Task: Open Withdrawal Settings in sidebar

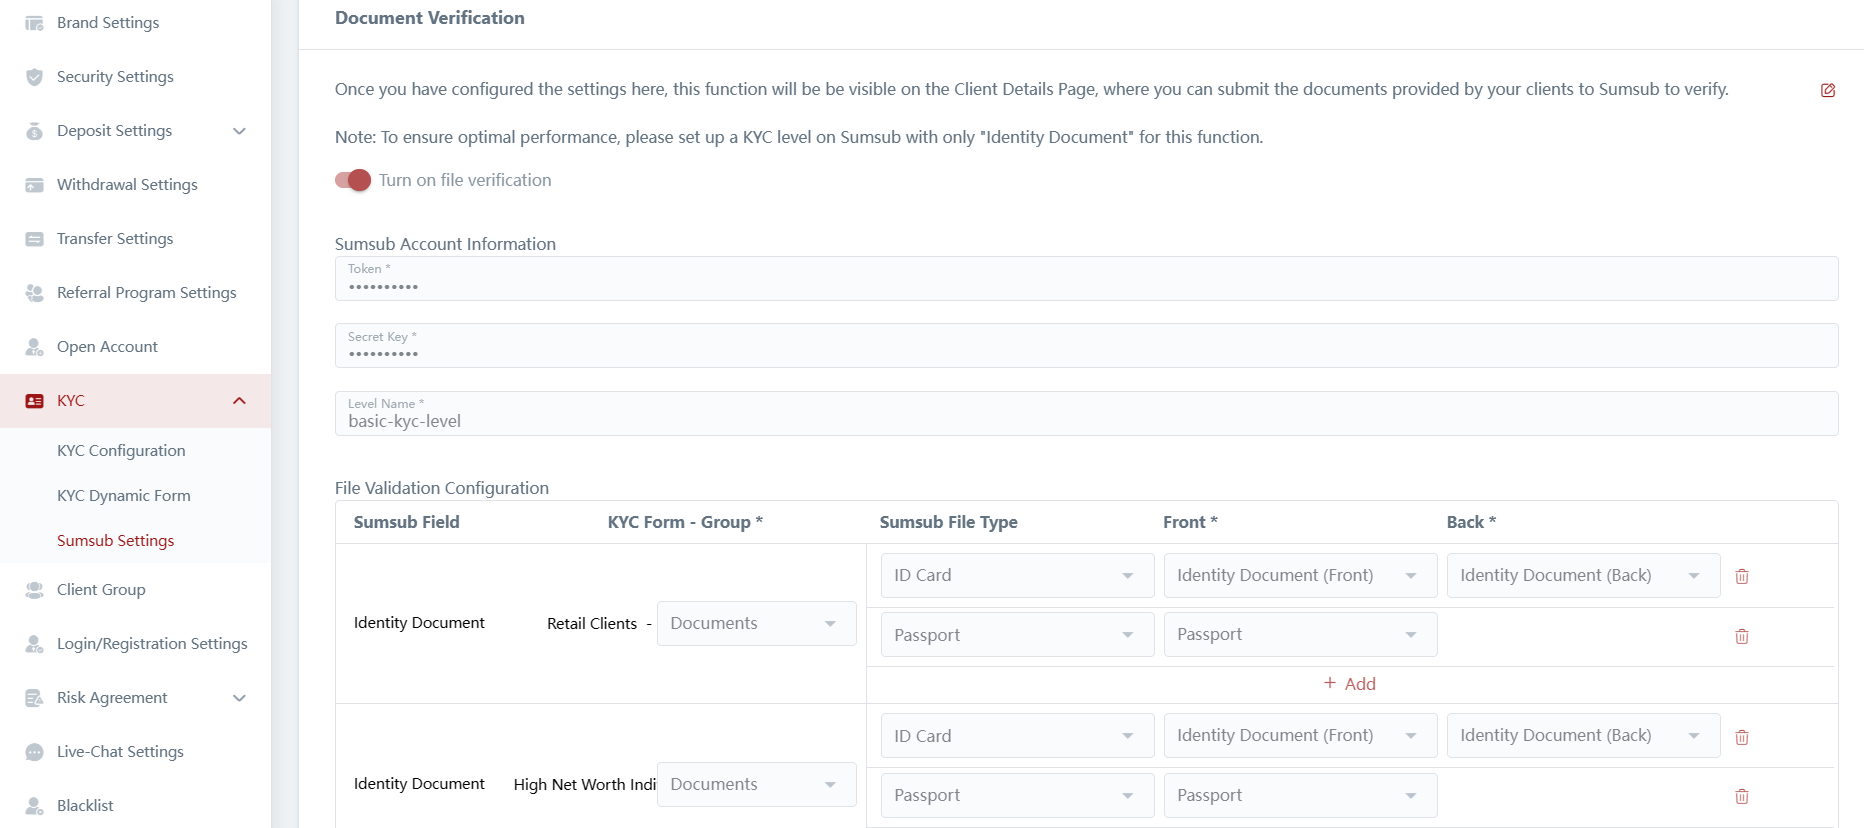Action: point(127,185)
